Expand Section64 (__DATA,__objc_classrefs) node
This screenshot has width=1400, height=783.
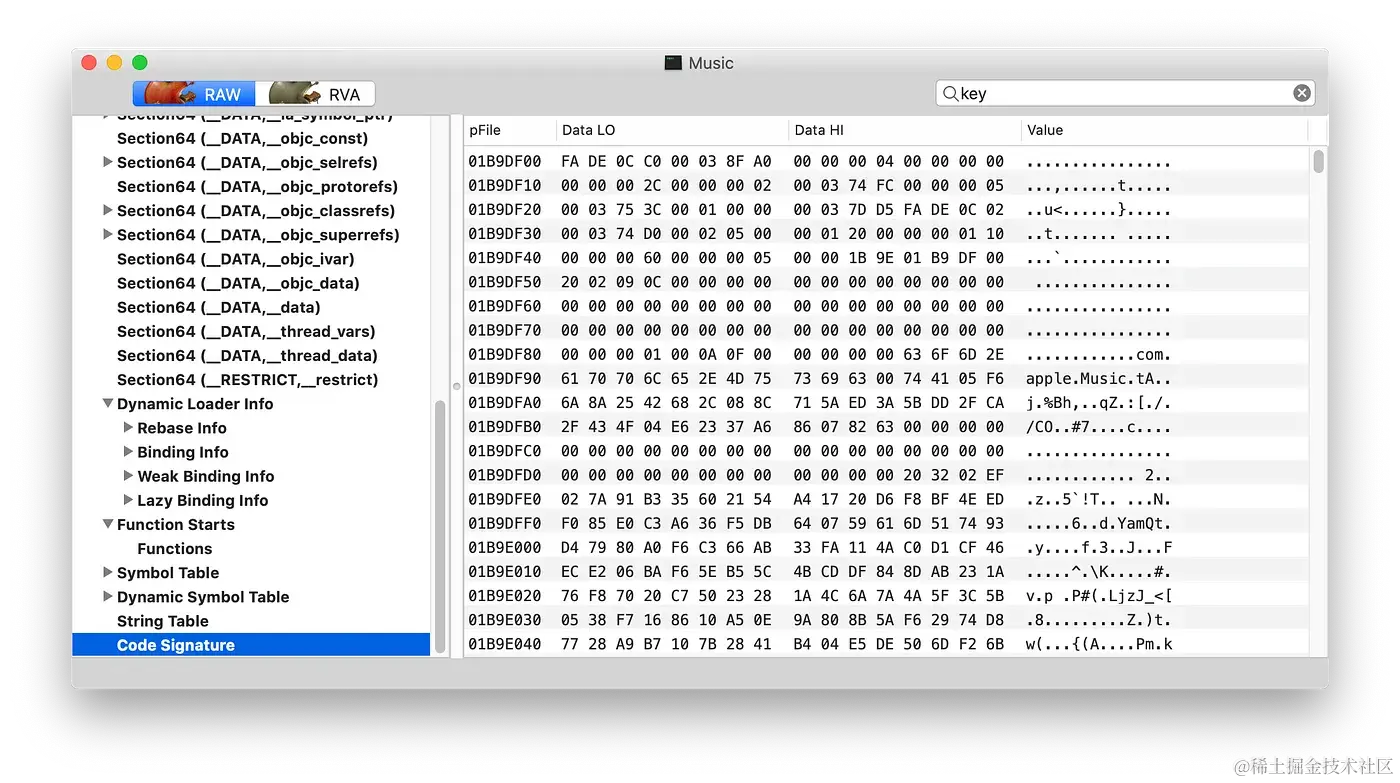108,210
